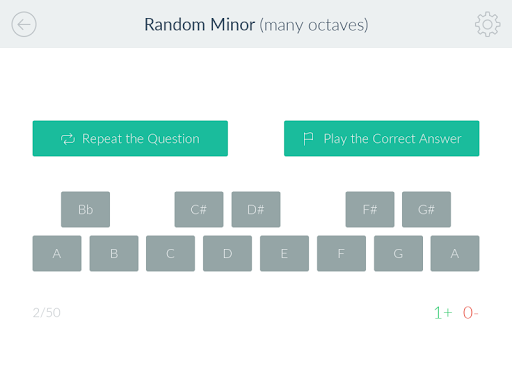Viewport: 512px width, 384px height.
Task: Select the D note key
Action: point(227,253)
